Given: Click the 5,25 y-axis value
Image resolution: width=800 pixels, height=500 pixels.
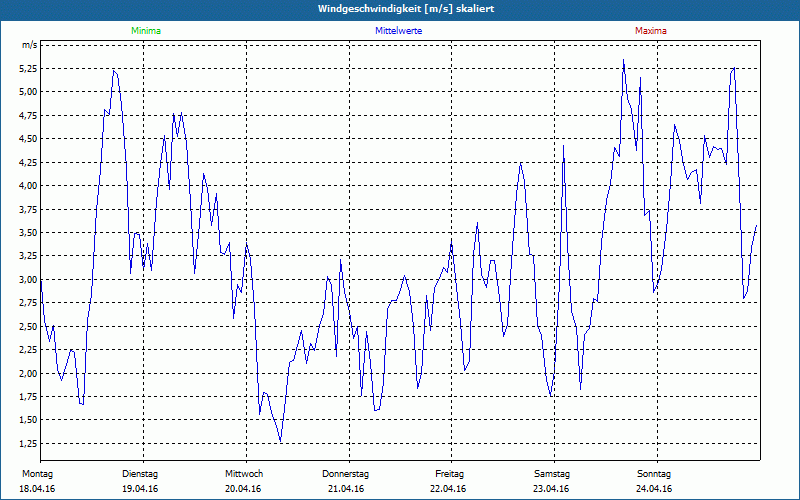Looking at the screenshot, I should [x=29, y=68].
